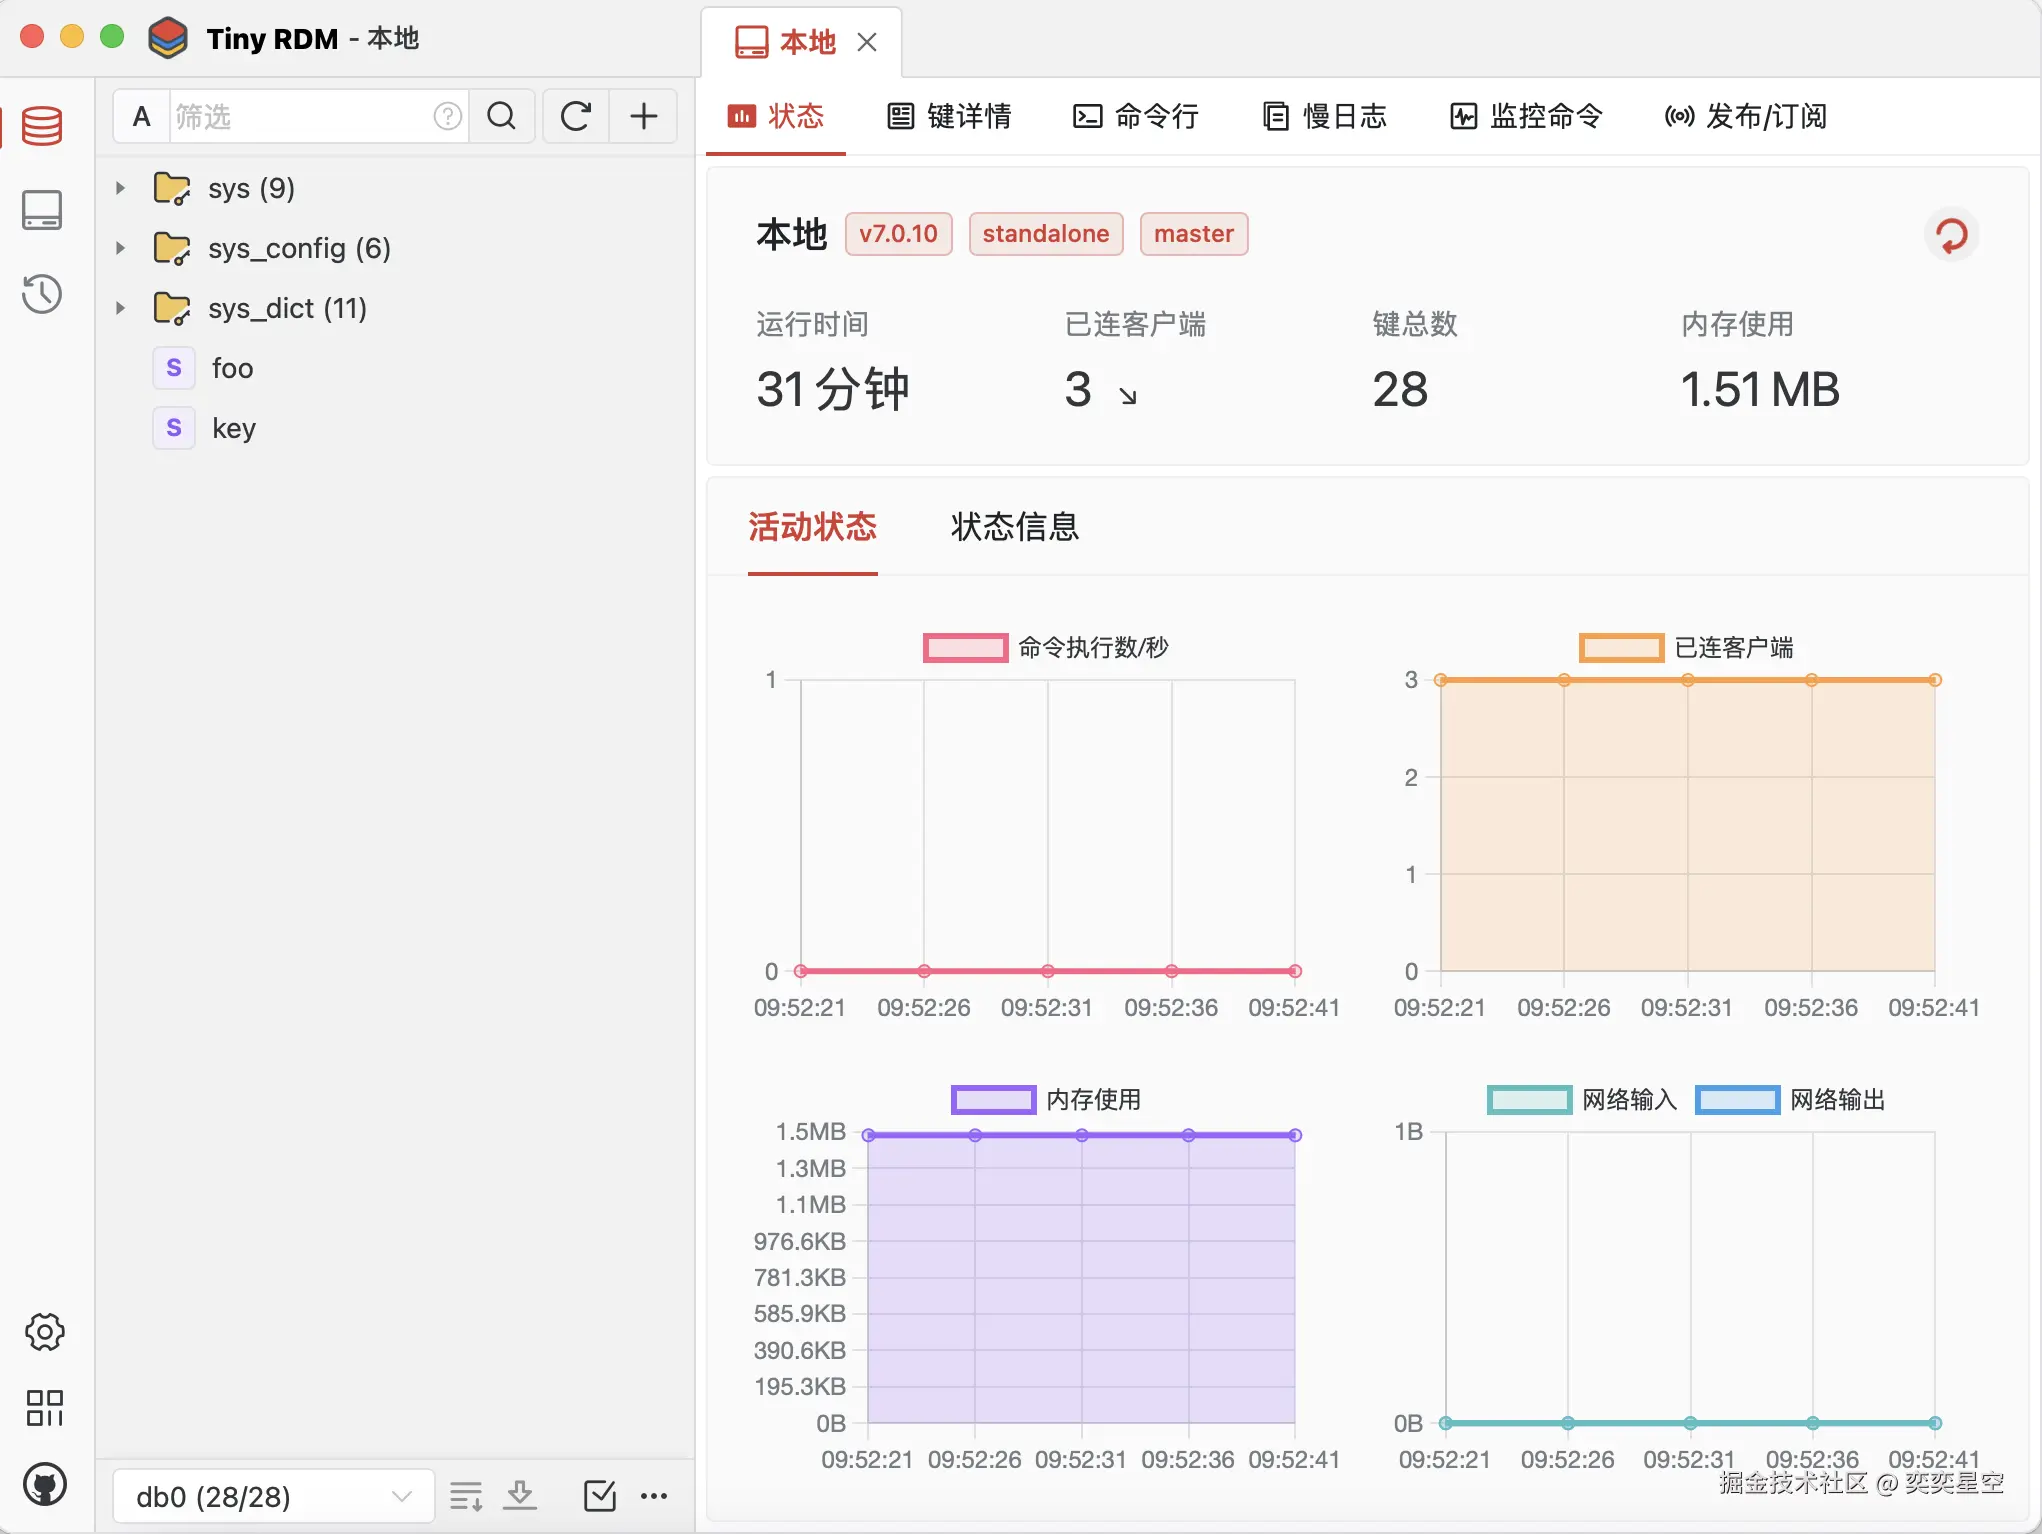Click the key search magnifier icon
2042x1534 pixels.
coord(502,117)
